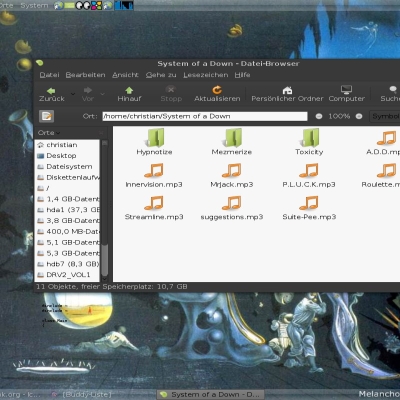Open the Orte sidebar selector dropdown
Viewport: 400px width, 400px height.
[x=49, y=133]
